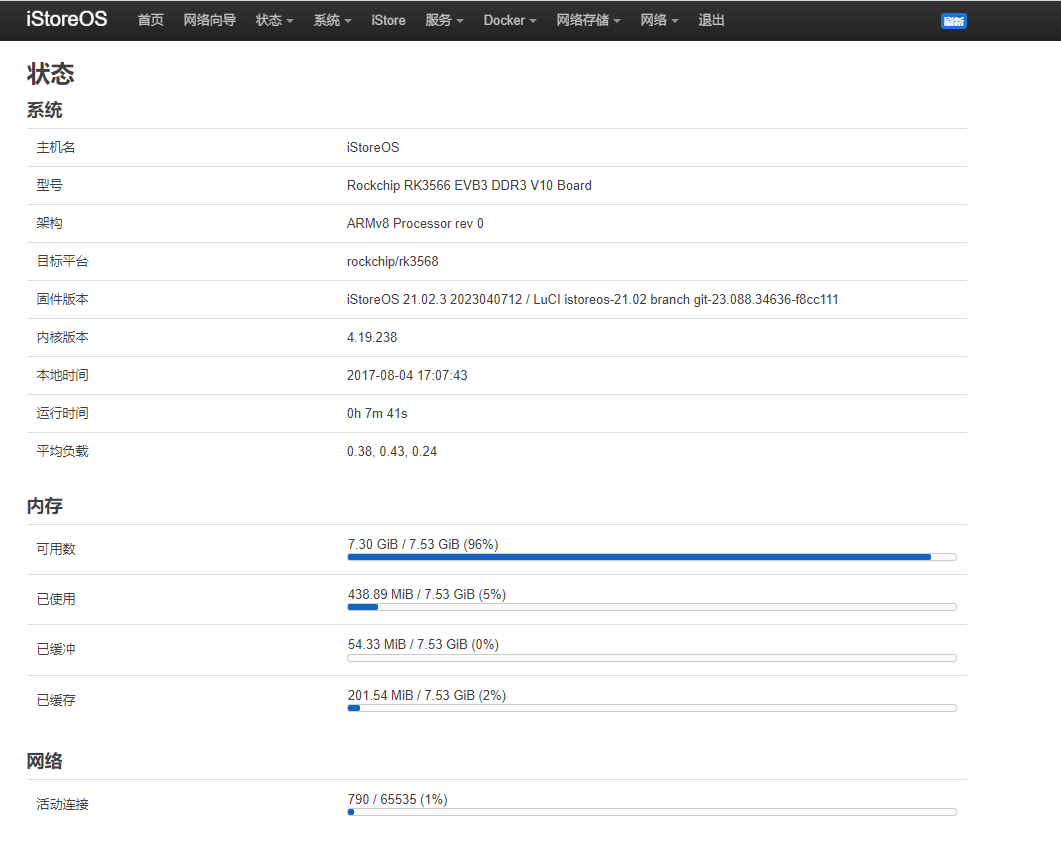
Task: Click 退出 to log out
Action: (712, 20)
